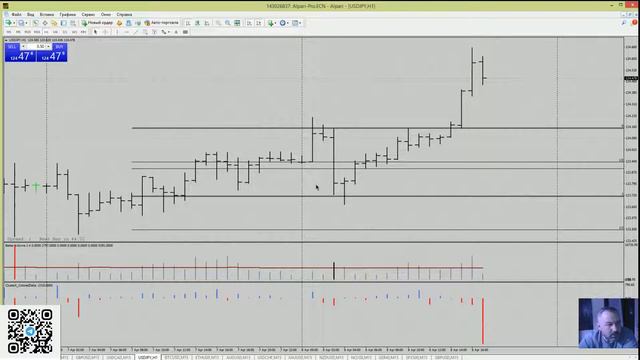This screenshot has height=360, width=640.
Task: Expand the Indicators dropdown arrow
Action: click(x=276, y=23)
